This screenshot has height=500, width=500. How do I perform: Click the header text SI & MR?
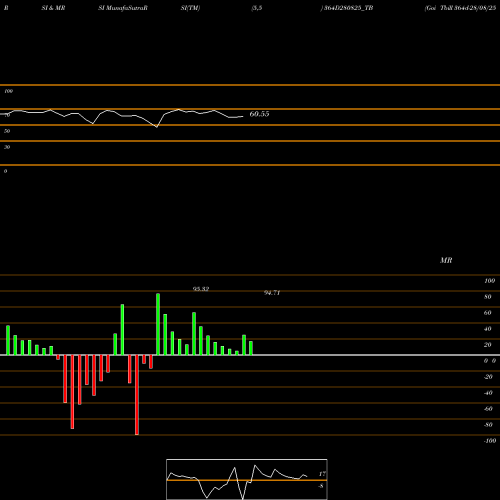click(x=53, y=8)
